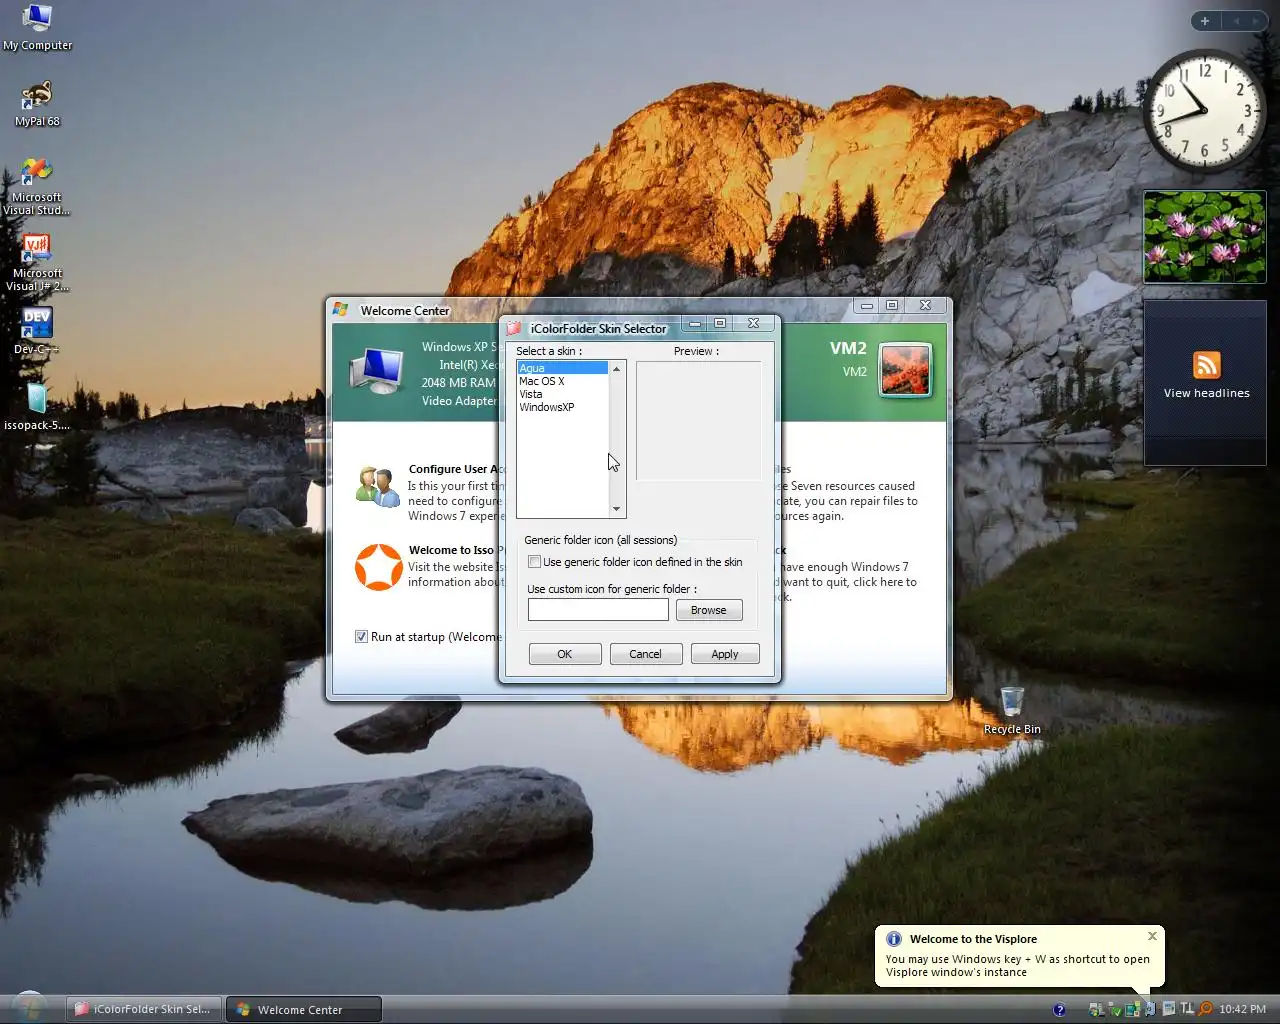Minimize the iColorFolder Skin Selector window
The width and height of the screenshot is (1280, 1024).
click(695, 323)
